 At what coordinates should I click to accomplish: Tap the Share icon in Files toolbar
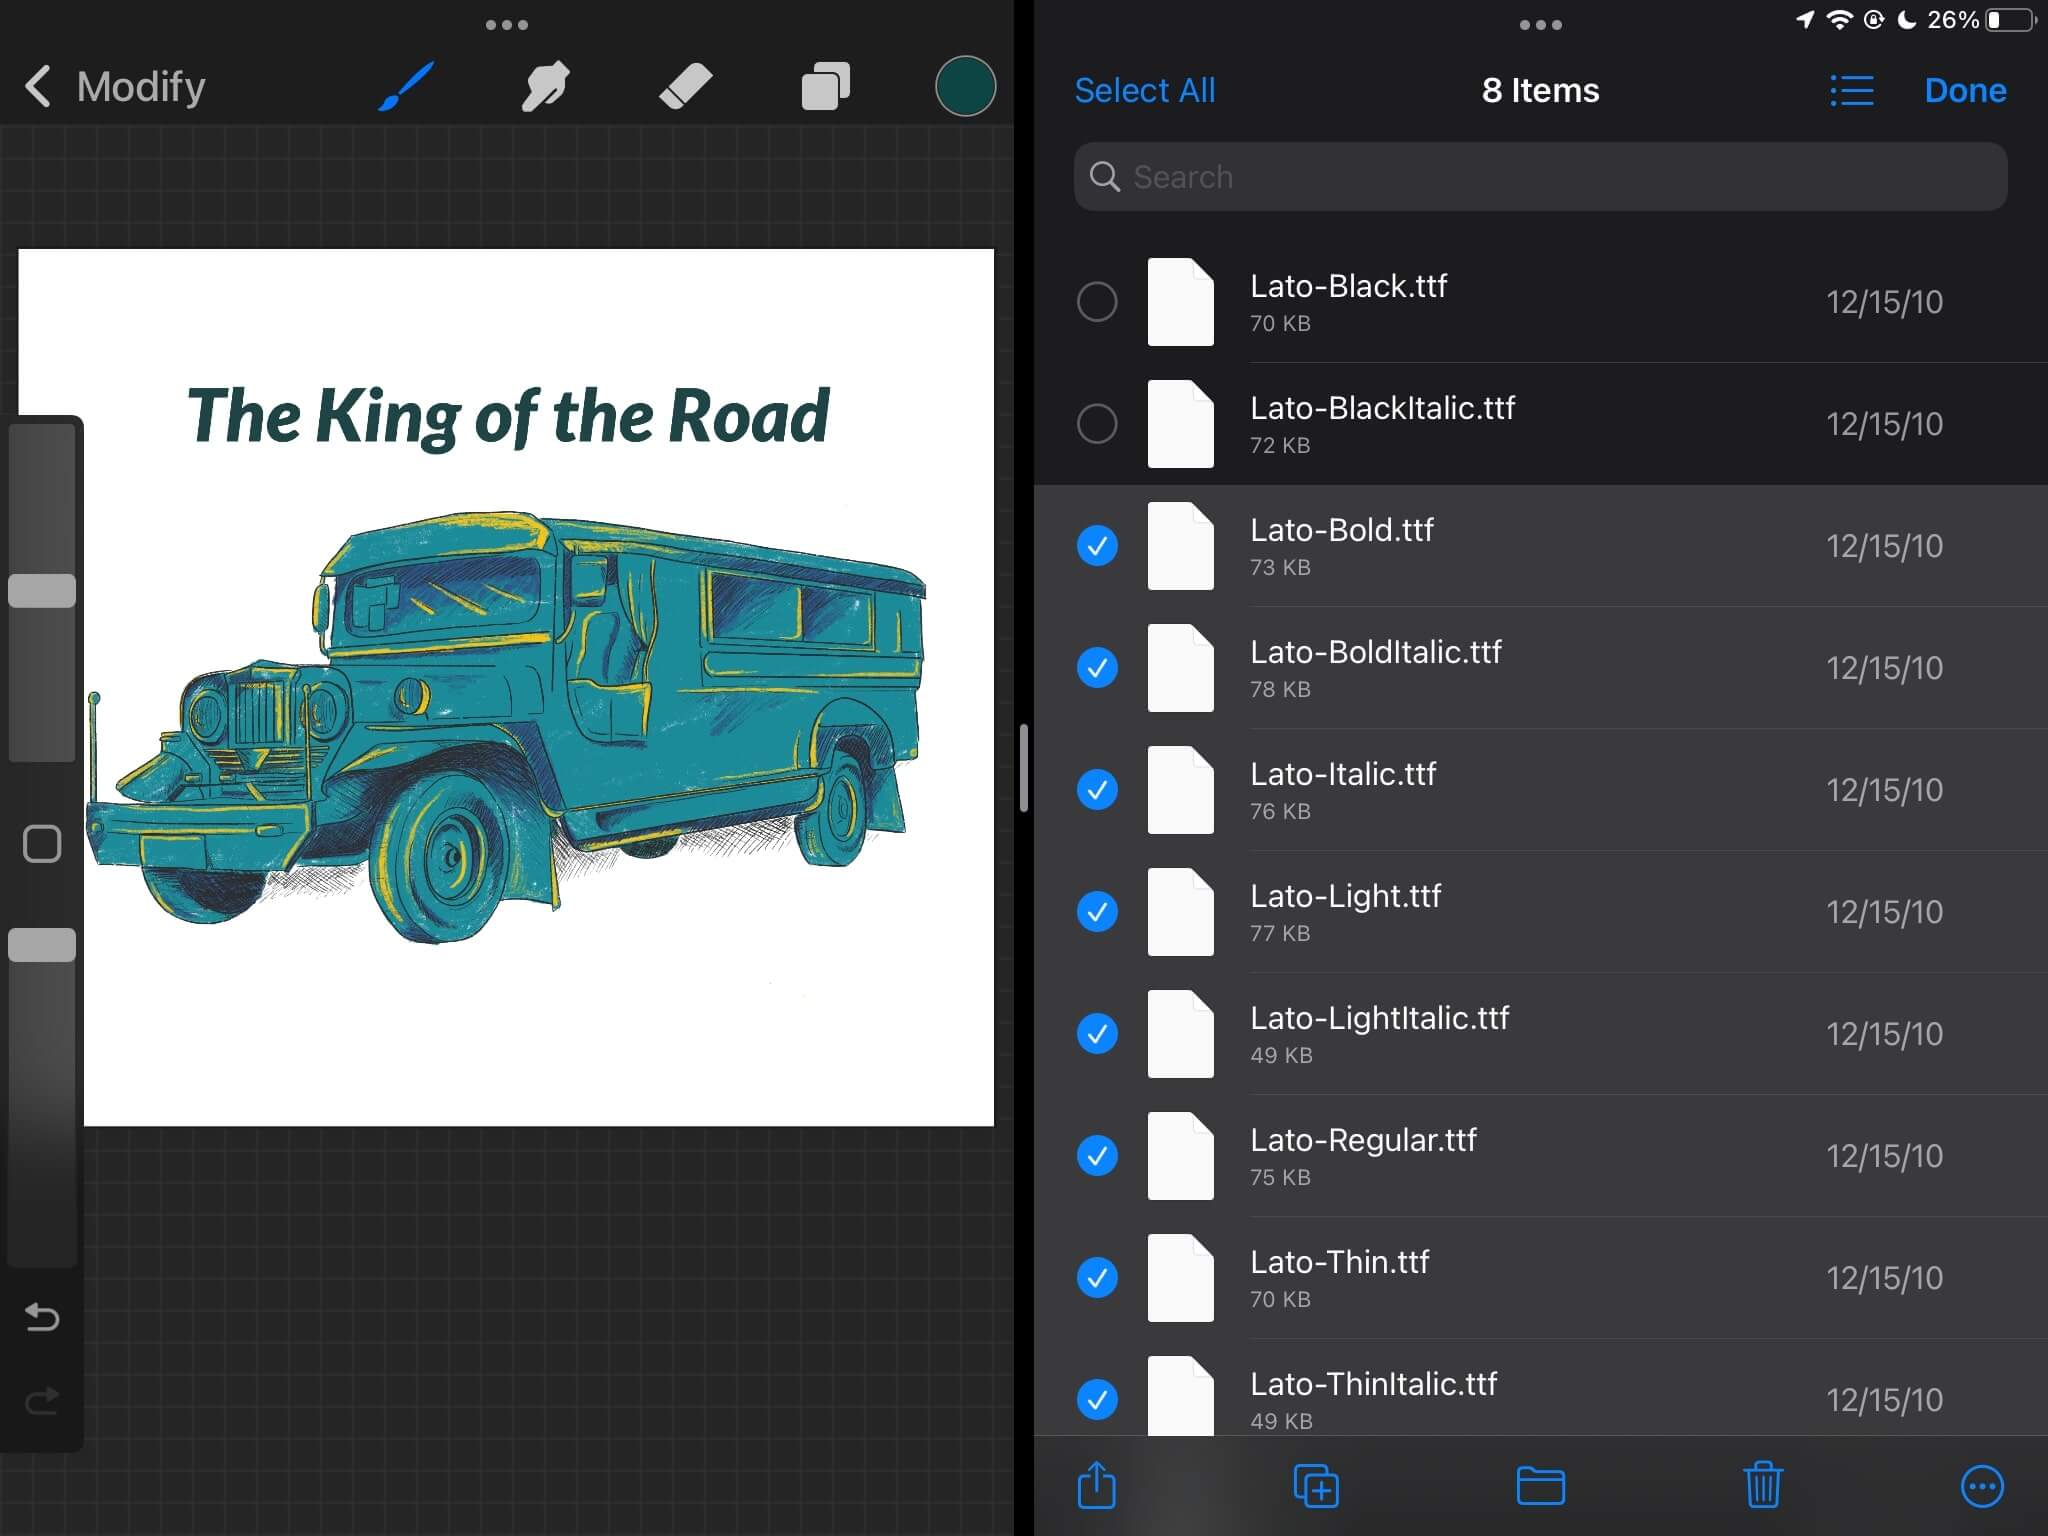pos(1097,1486)
